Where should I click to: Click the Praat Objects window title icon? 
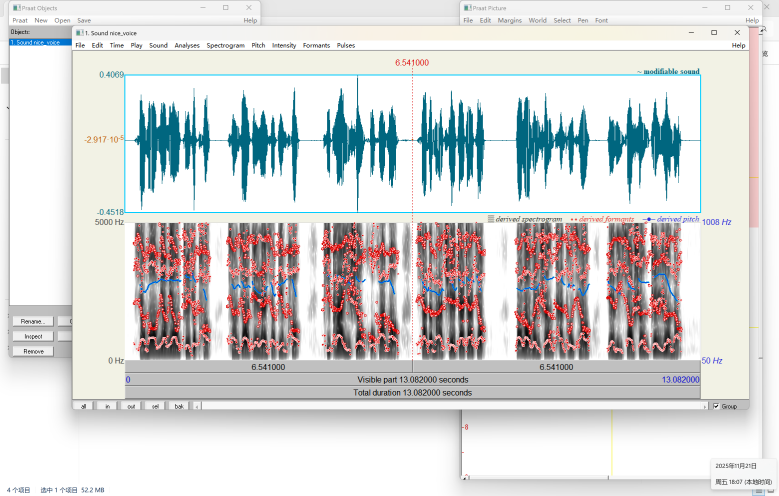click(16, 7)
